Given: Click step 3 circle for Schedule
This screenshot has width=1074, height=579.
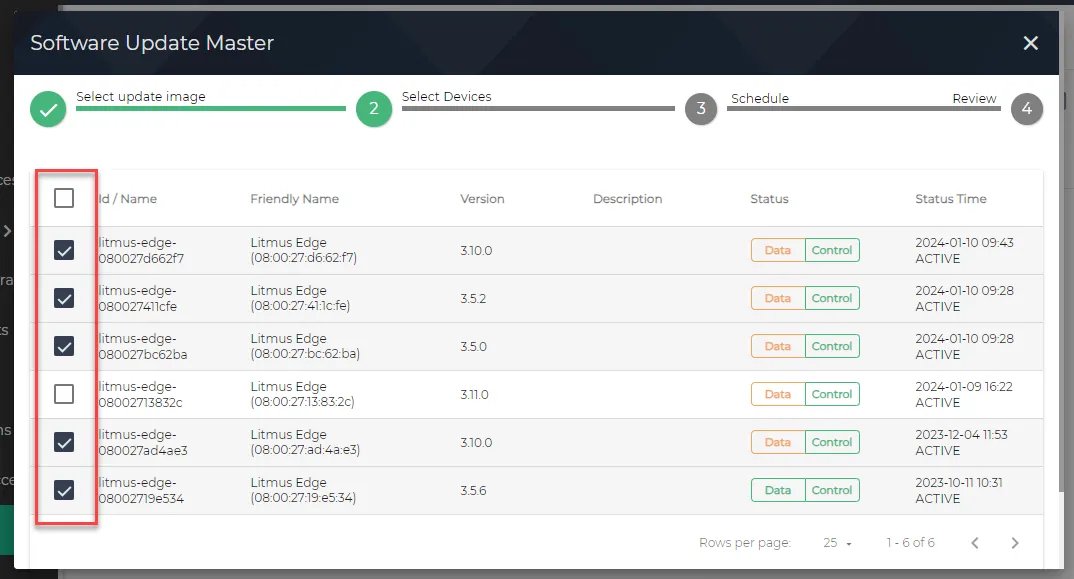Looking at the screenshot, I should (701, 108).
